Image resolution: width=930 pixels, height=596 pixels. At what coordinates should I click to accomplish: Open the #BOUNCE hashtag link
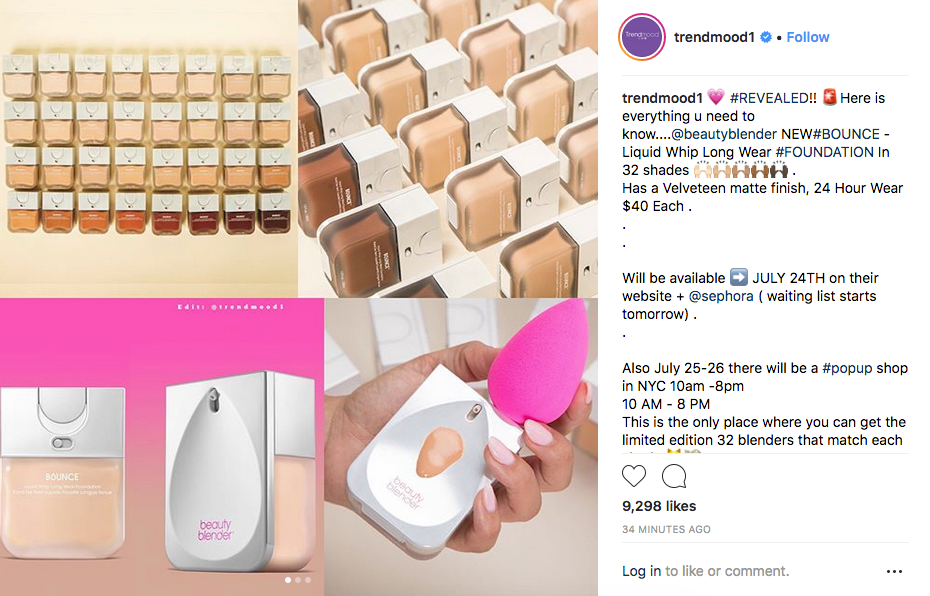[846, 134]
